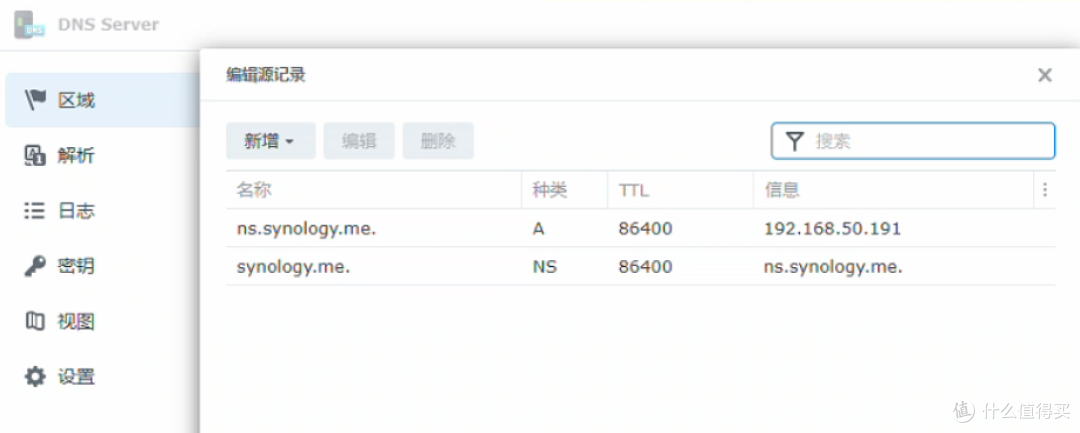
Task: Click the key icon beside 密钥
Action: coord(34,266)
